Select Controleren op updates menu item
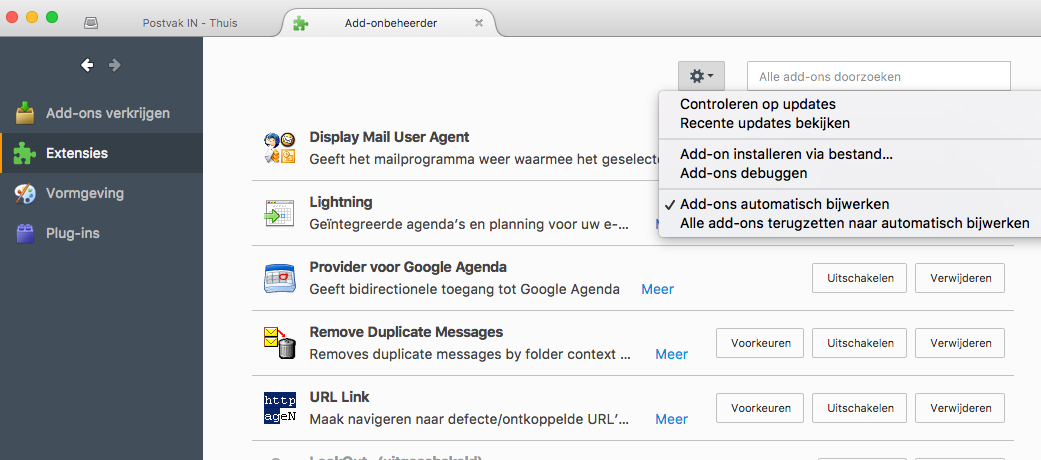 coord(757,104)
